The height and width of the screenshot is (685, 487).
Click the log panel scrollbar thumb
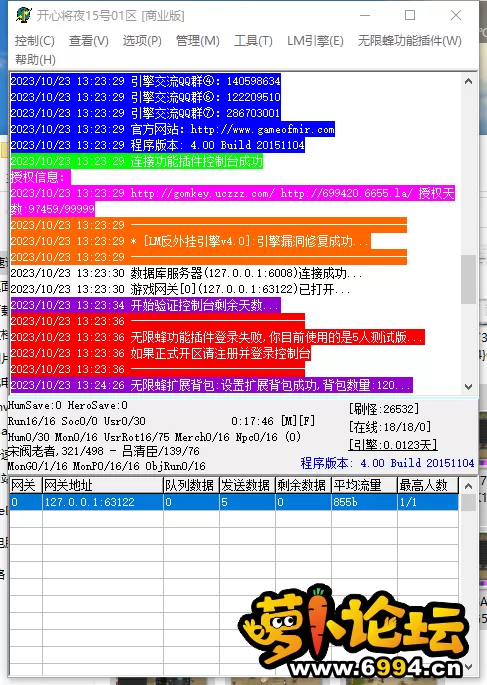click(469, 279)
